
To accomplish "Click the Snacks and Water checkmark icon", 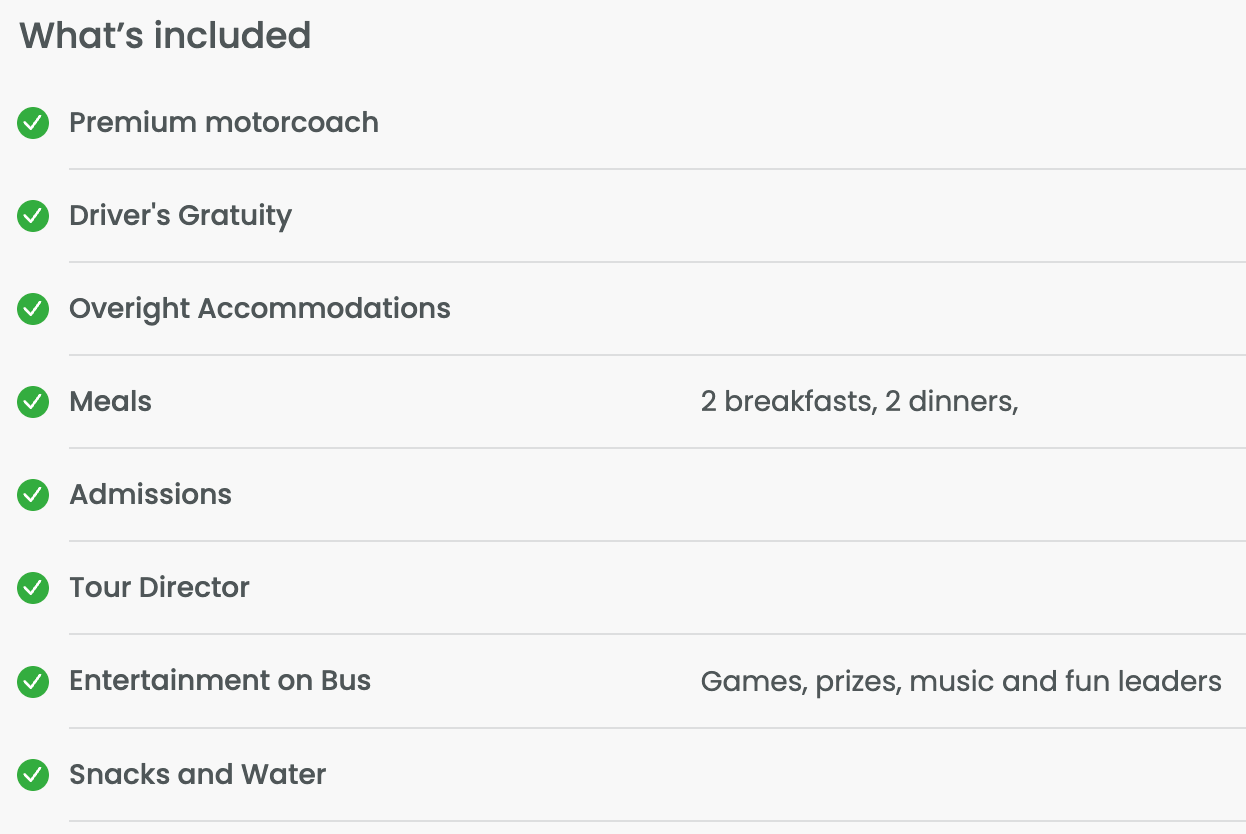I will click(x=33, y=775).
